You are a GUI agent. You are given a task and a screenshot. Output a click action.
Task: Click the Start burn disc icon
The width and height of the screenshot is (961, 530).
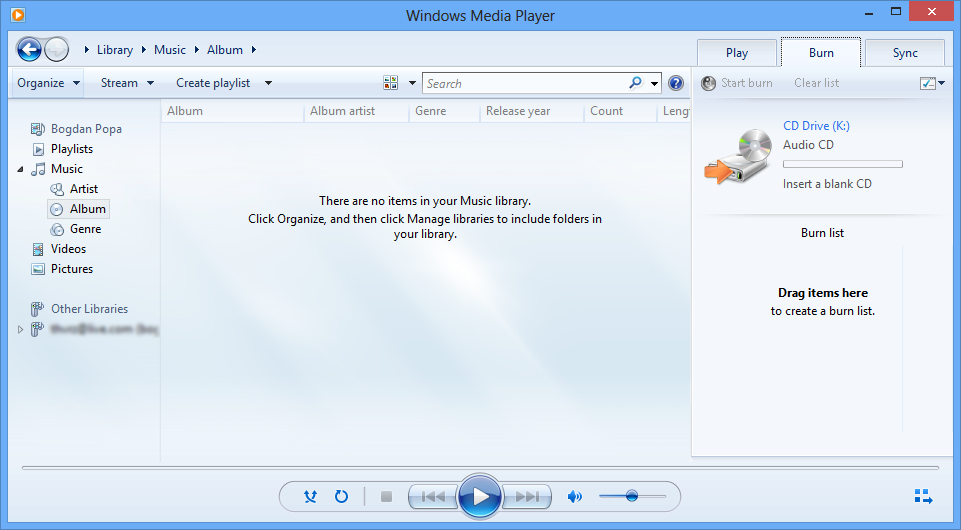coord(708,83)
